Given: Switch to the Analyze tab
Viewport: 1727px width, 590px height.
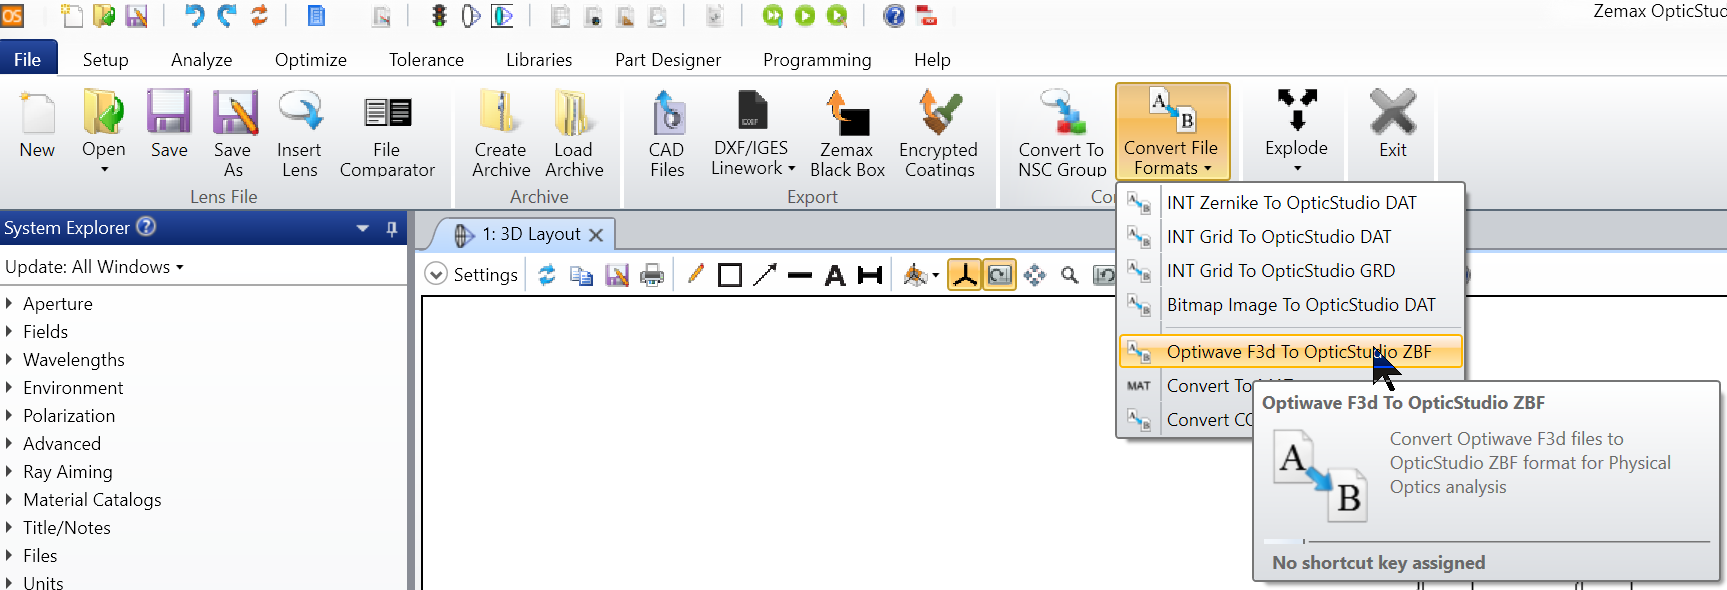Looking at the screenshot, I should coord(201,60).
